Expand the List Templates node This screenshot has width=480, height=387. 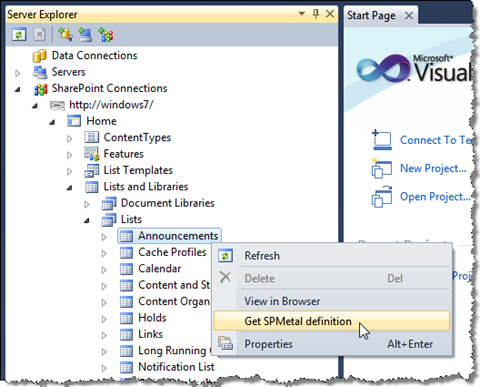[x=69, y=171]
